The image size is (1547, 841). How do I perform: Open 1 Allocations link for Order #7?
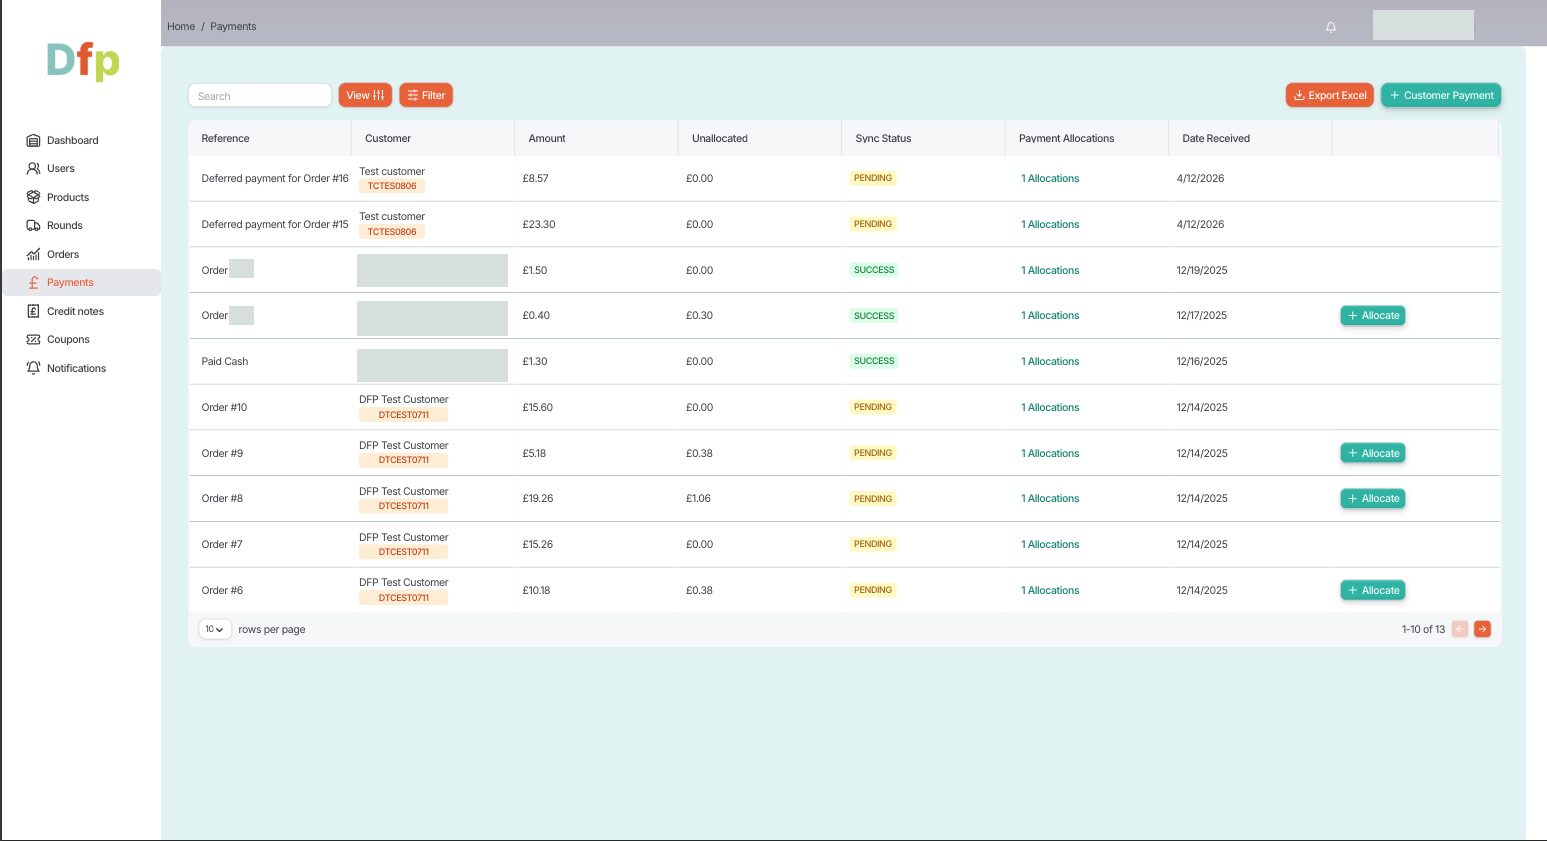click(x=1050, y=545)
